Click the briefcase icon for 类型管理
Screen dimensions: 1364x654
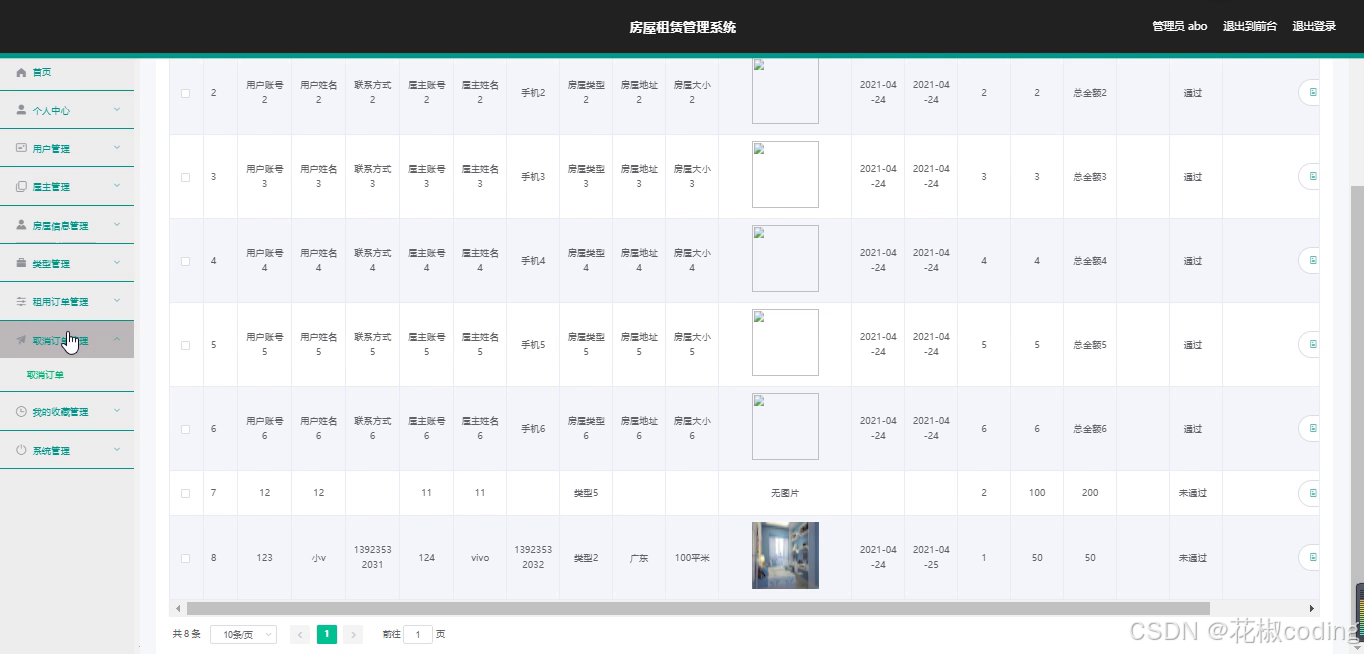21,263
